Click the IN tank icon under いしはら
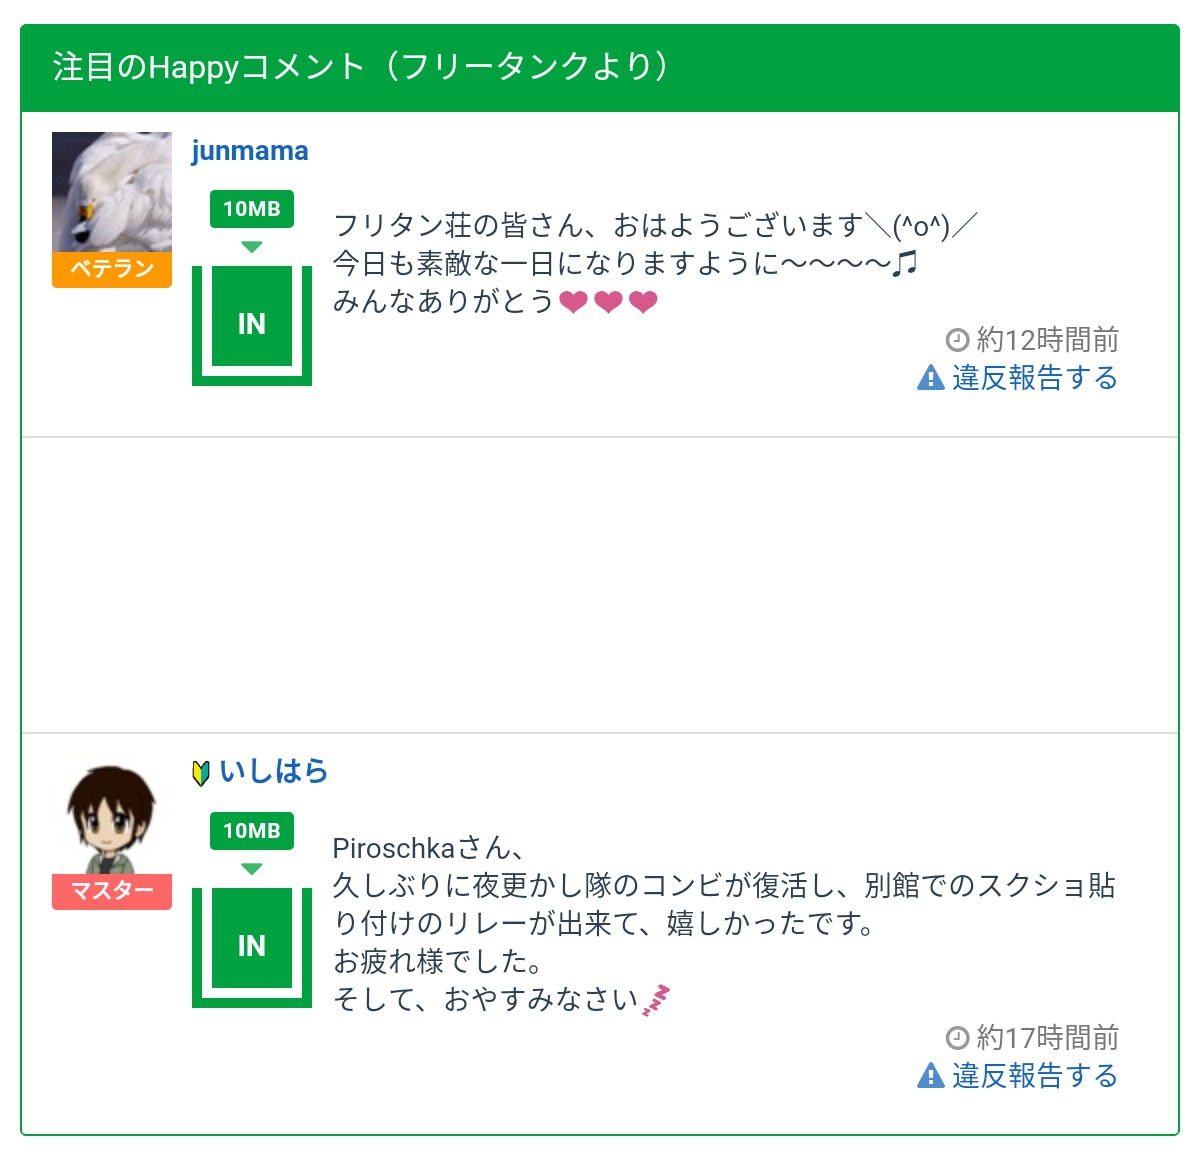This screenshot has height=1152, width=1200. (251, 946)
